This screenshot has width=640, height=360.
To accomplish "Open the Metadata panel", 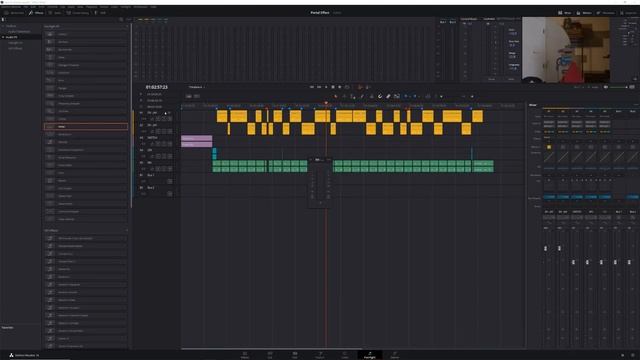I will click(x=605, y=13).
